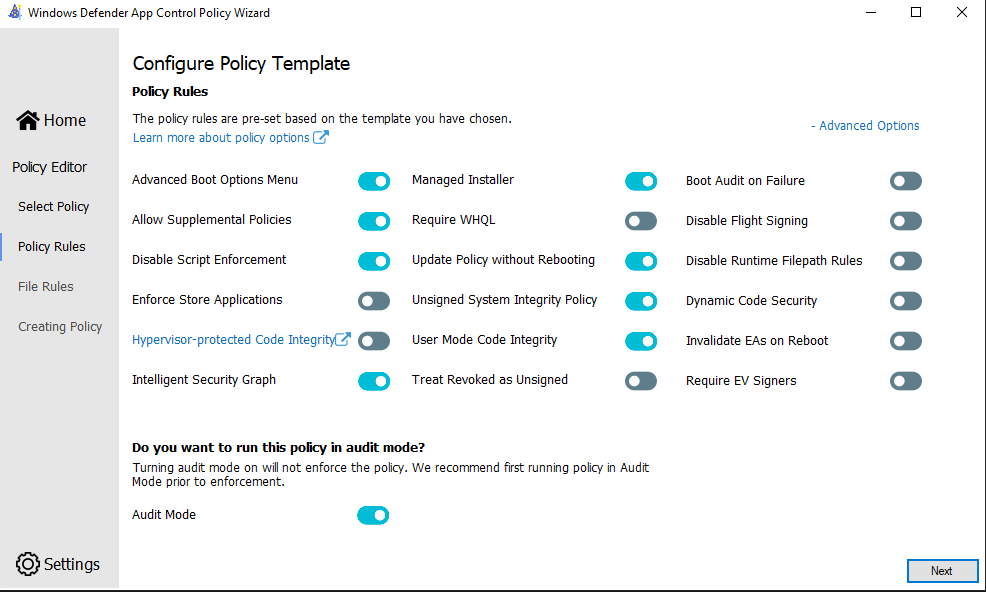The width and height of the screenshot is (986, 592).
Task: Click the Next button
Action: tap(942, 571)
